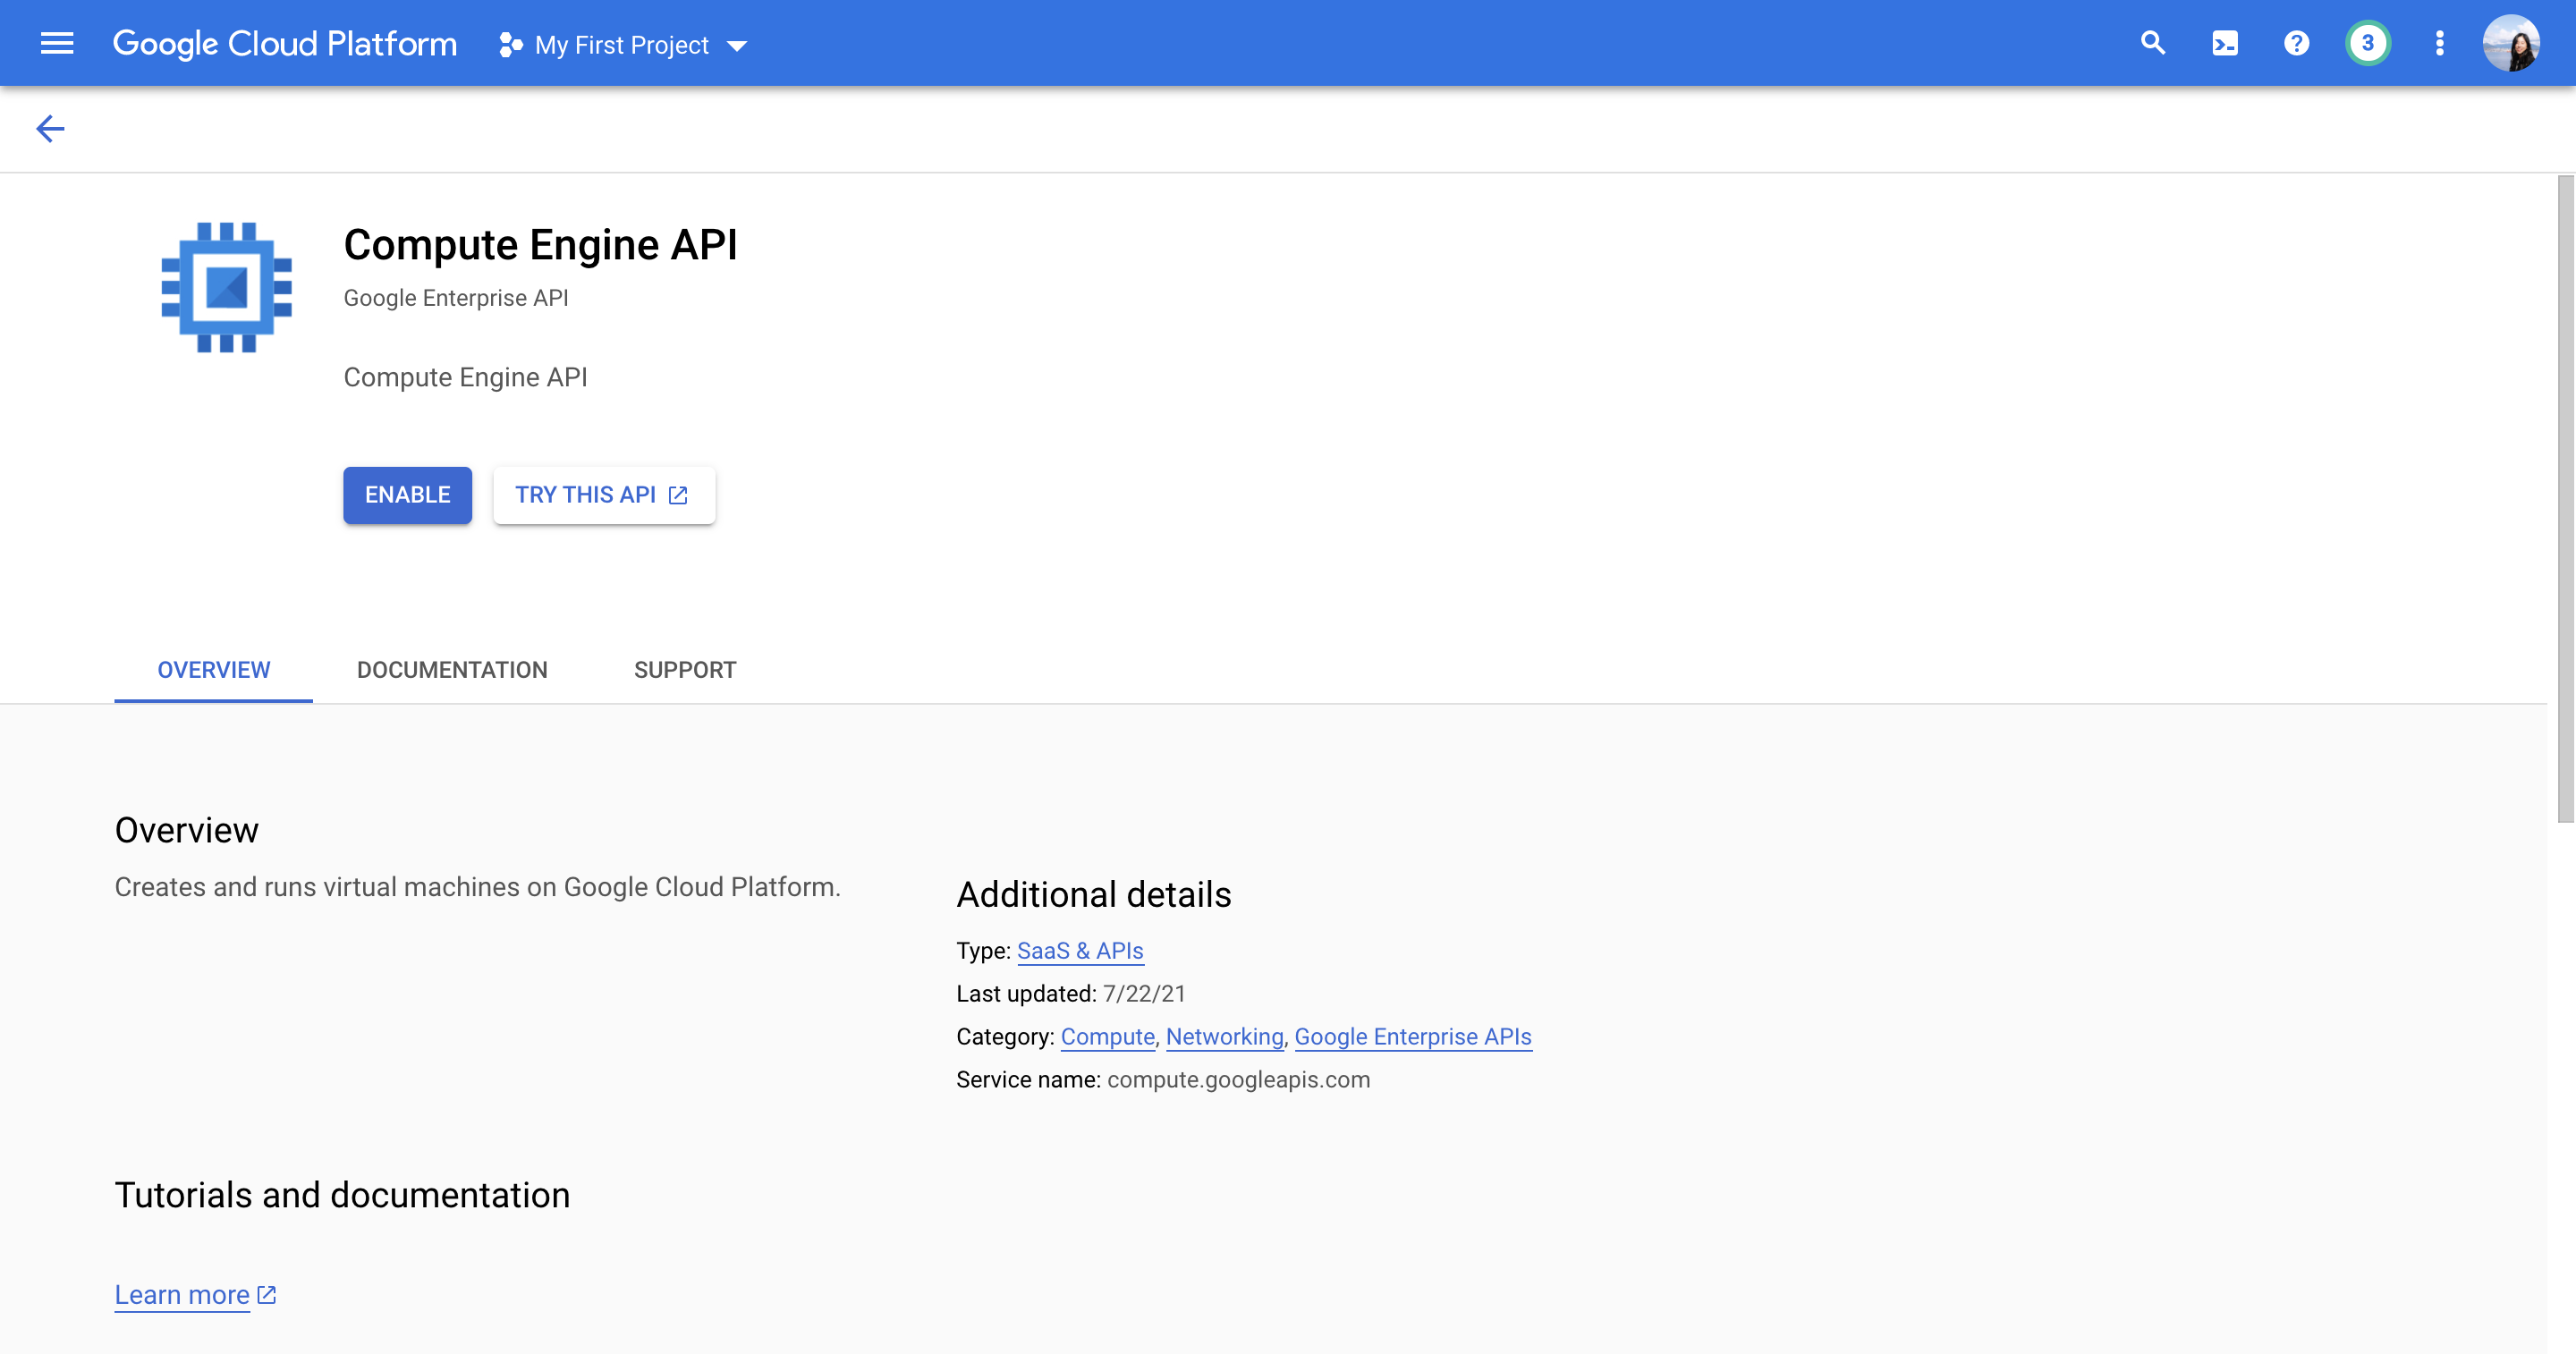Image resolution: width=2576 pixels, height=1354 pixels.
Task: Open notifications badge showing 3
Action: pyautogui.click(x=2367, y=43)
